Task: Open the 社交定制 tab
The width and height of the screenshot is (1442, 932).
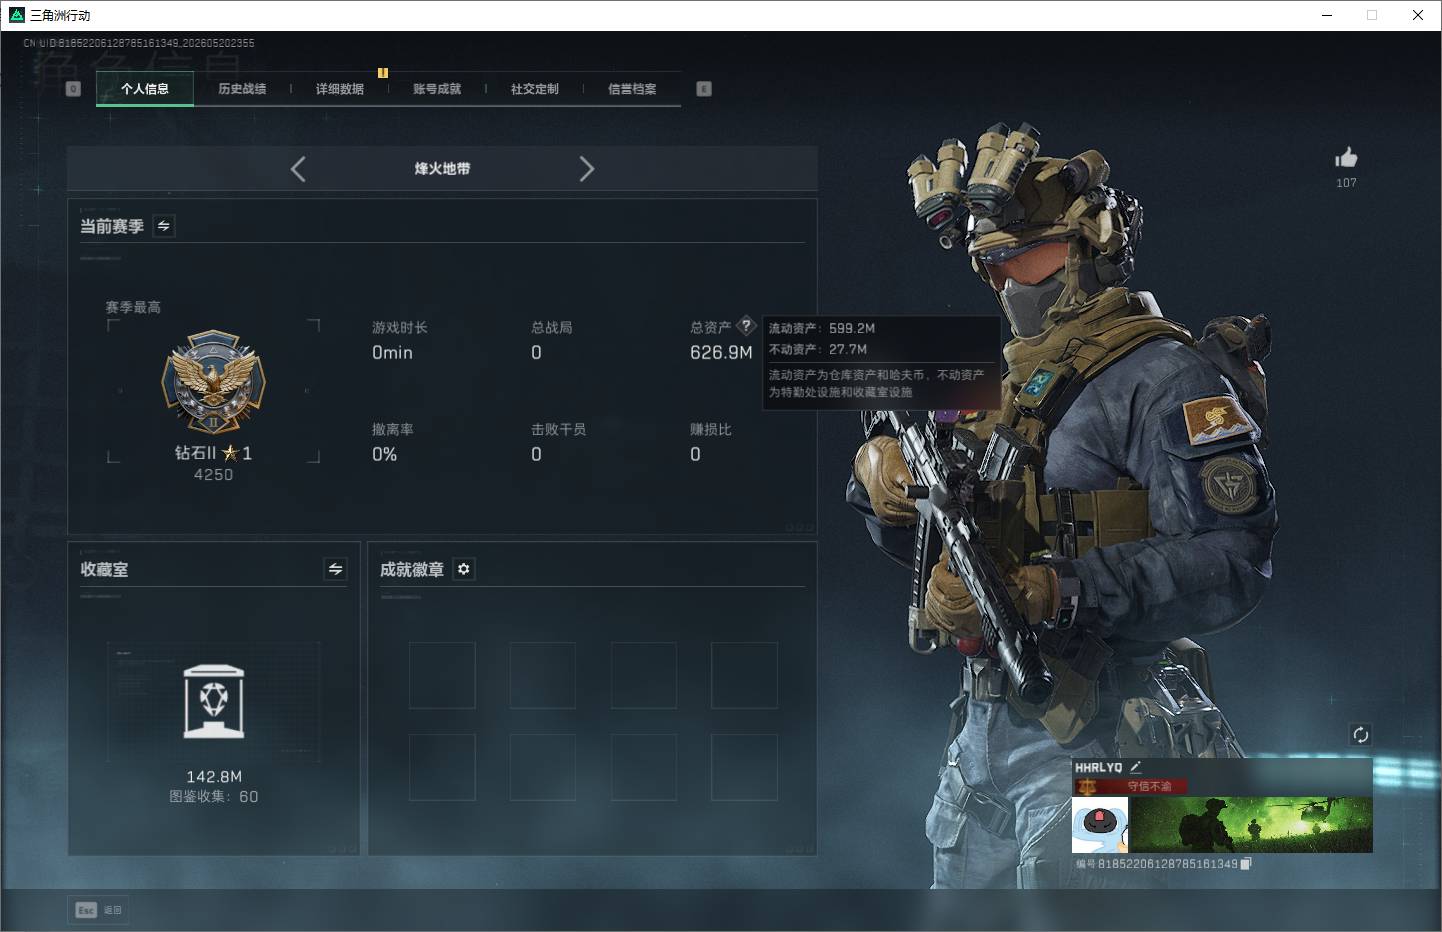Action: tap(535, 89)
